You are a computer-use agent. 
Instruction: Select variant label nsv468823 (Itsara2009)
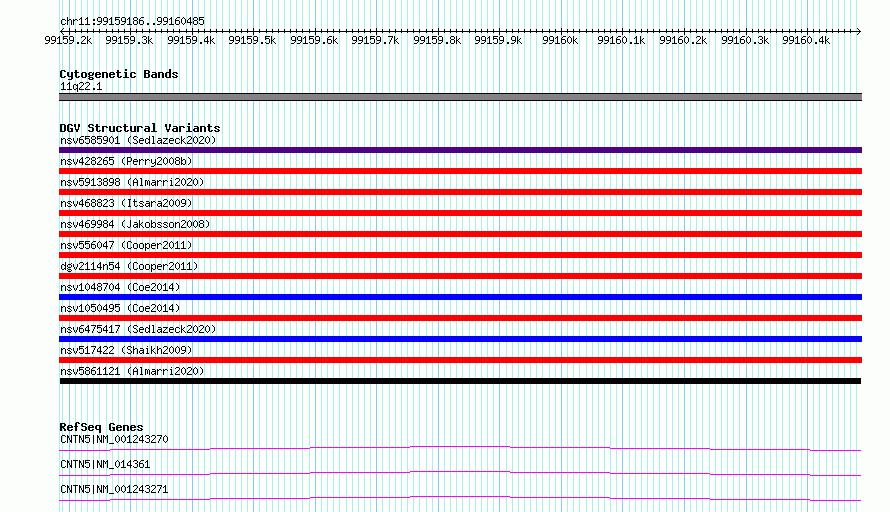point(126,203)
